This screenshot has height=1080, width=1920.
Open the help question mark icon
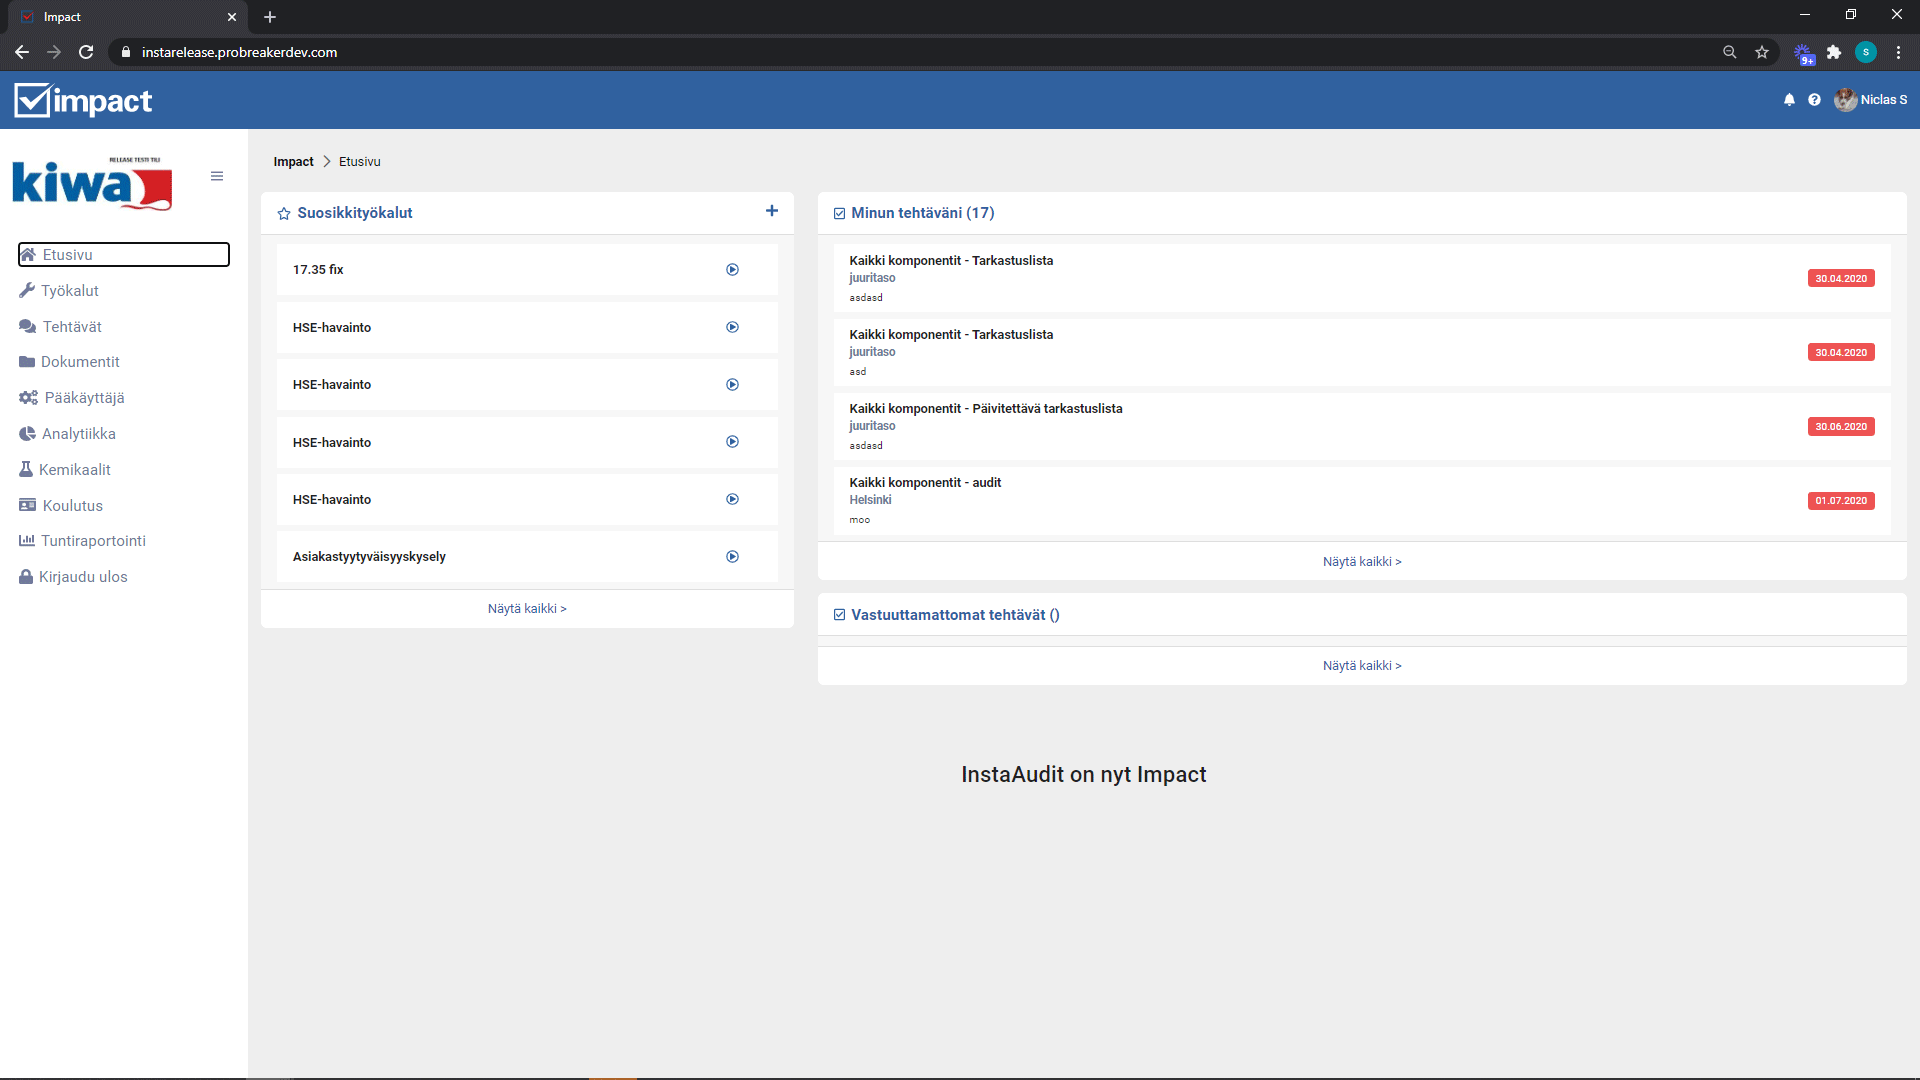click(1814, 100)
